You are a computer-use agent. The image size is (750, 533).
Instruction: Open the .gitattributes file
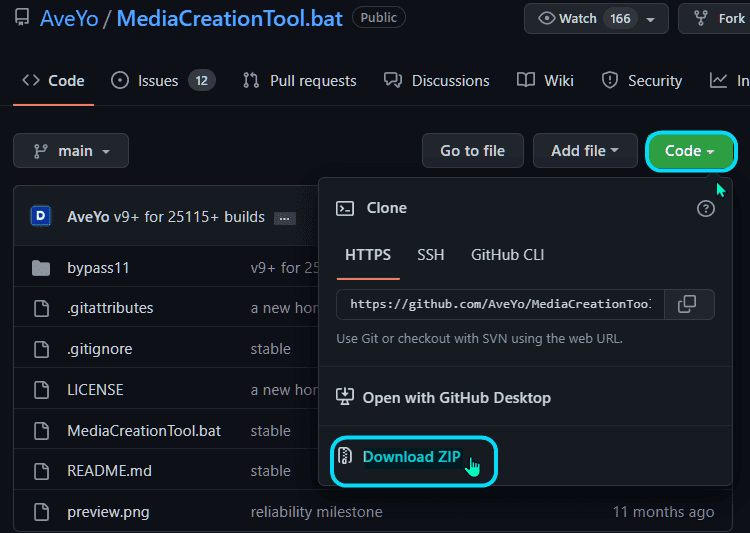(110, 308)
